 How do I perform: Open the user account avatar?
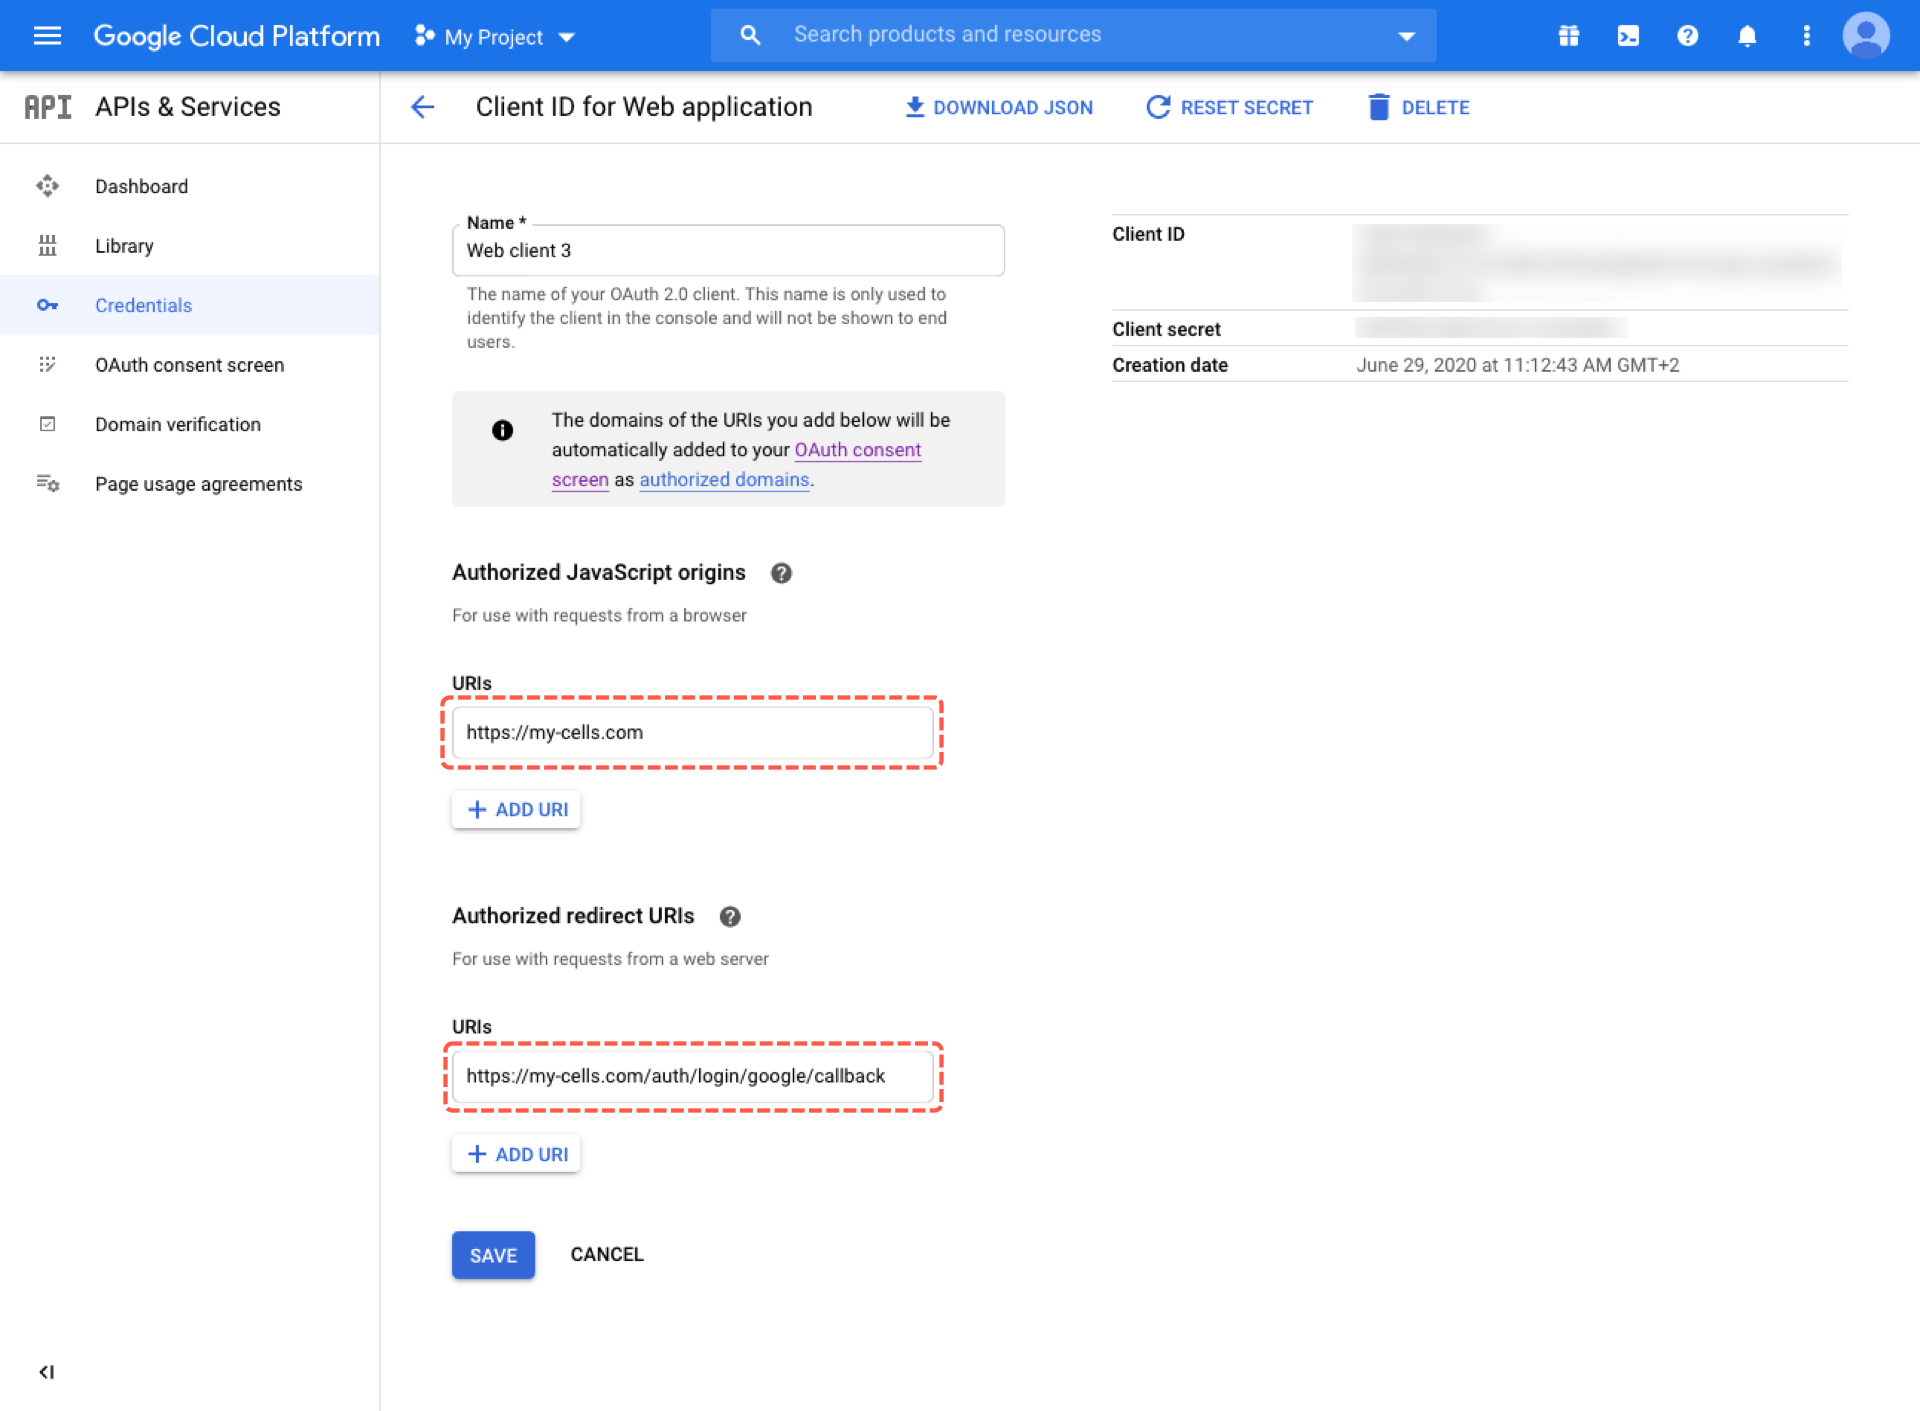pyautogui.click(x=1866, y=36)
